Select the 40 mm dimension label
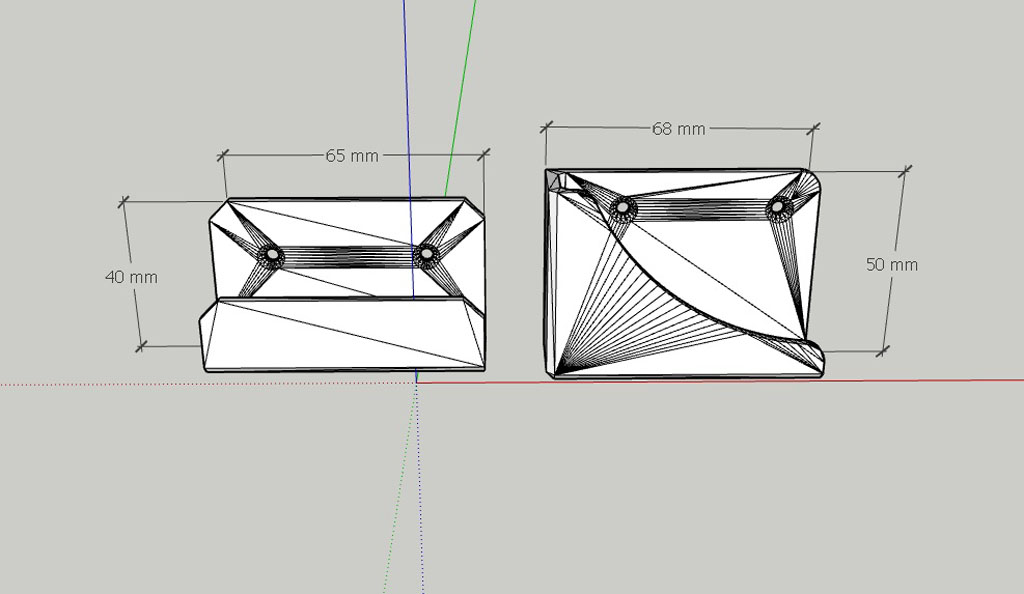This screenshot has height=594, width=1024. click(131, 276)
